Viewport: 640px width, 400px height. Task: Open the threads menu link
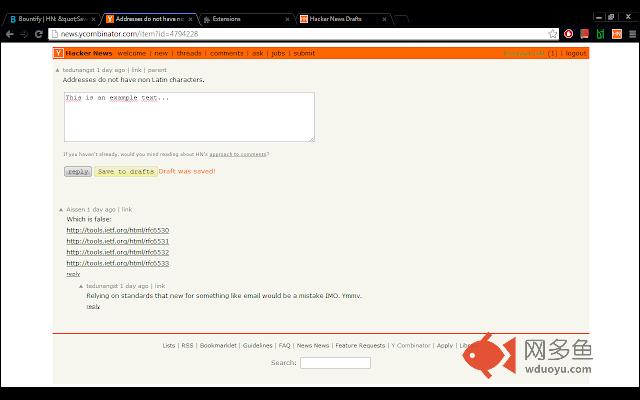[x=189, y=53]
